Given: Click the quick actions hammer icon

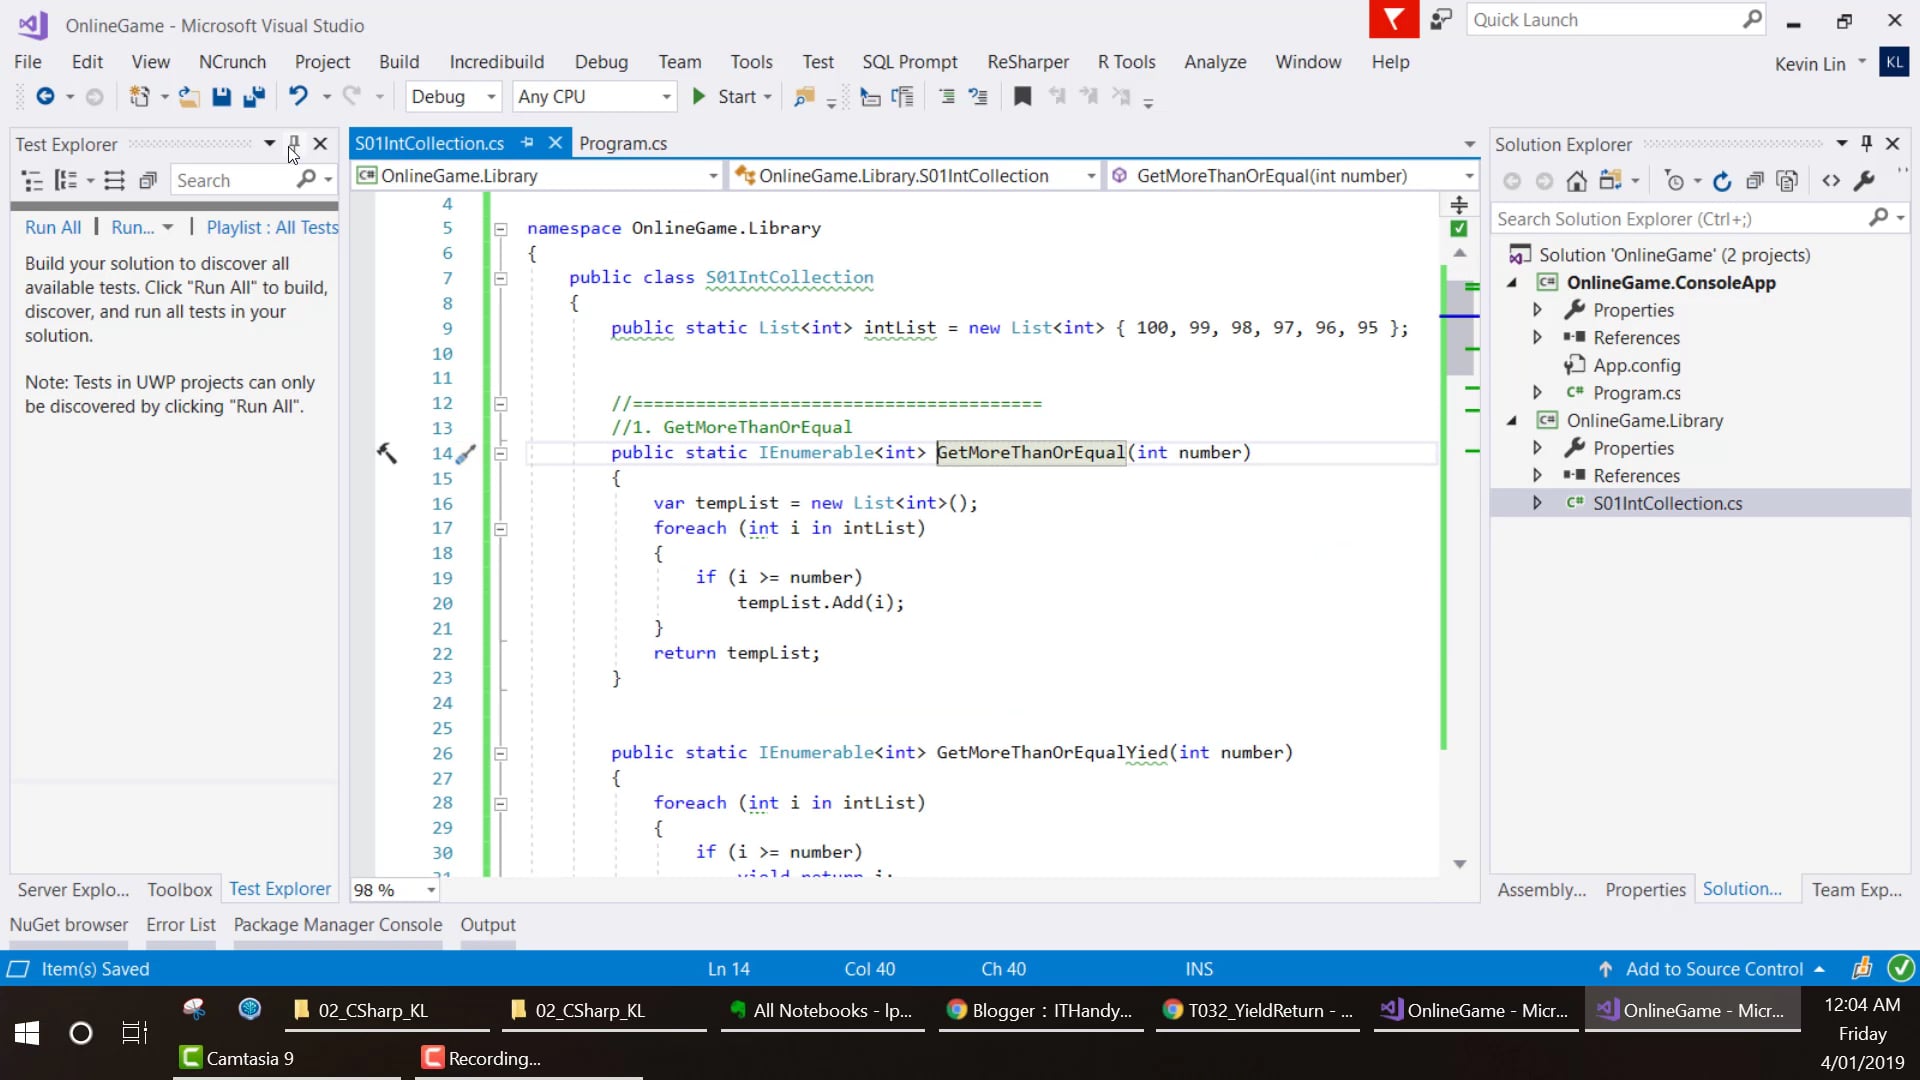Looking at the screenshot, I should point(387,453).
